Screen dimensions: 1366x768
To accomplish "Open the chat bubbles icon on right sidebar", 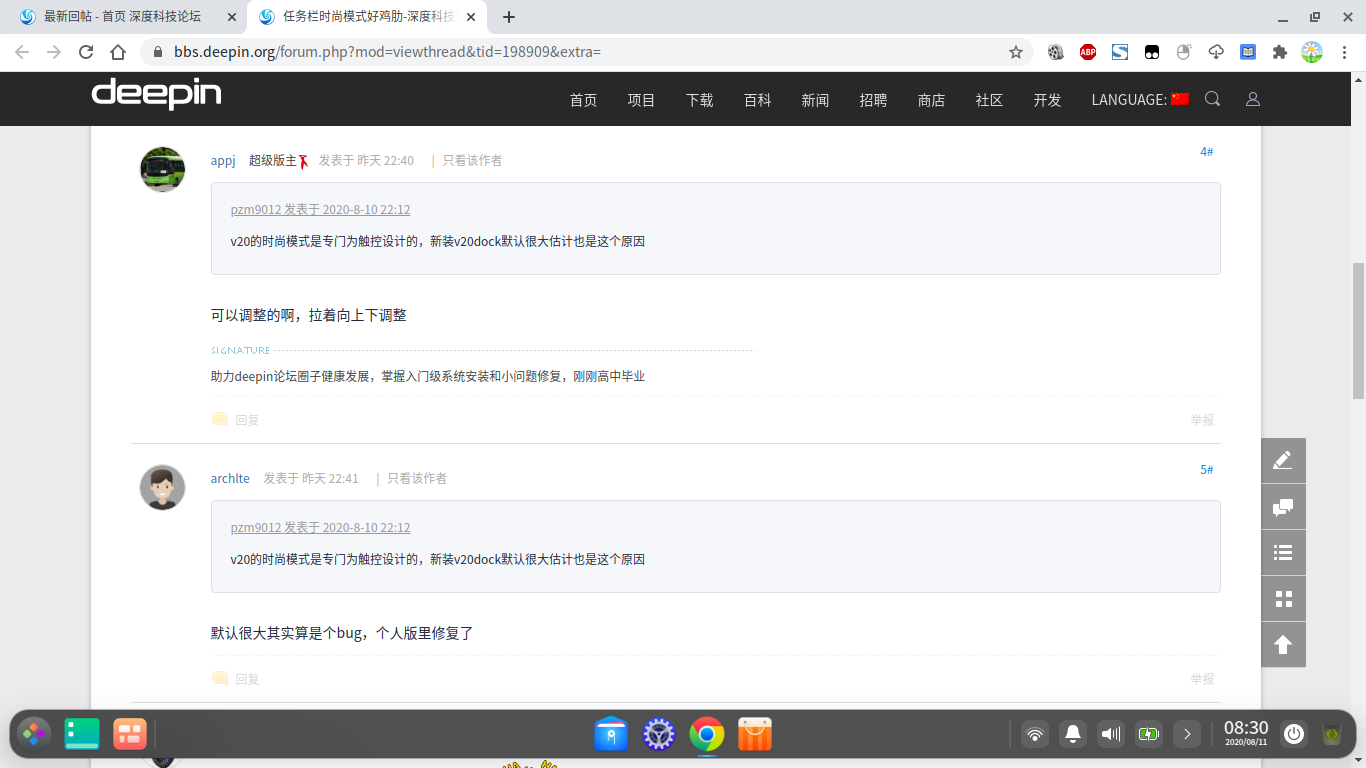I will (x=1283, y=507).
